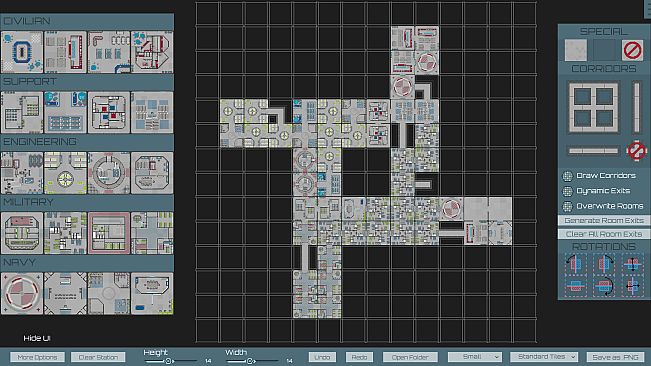Save the station as PNG
The width and height of the screenshot is (651, 366).
pyautogui.click(x=615, y=357)
